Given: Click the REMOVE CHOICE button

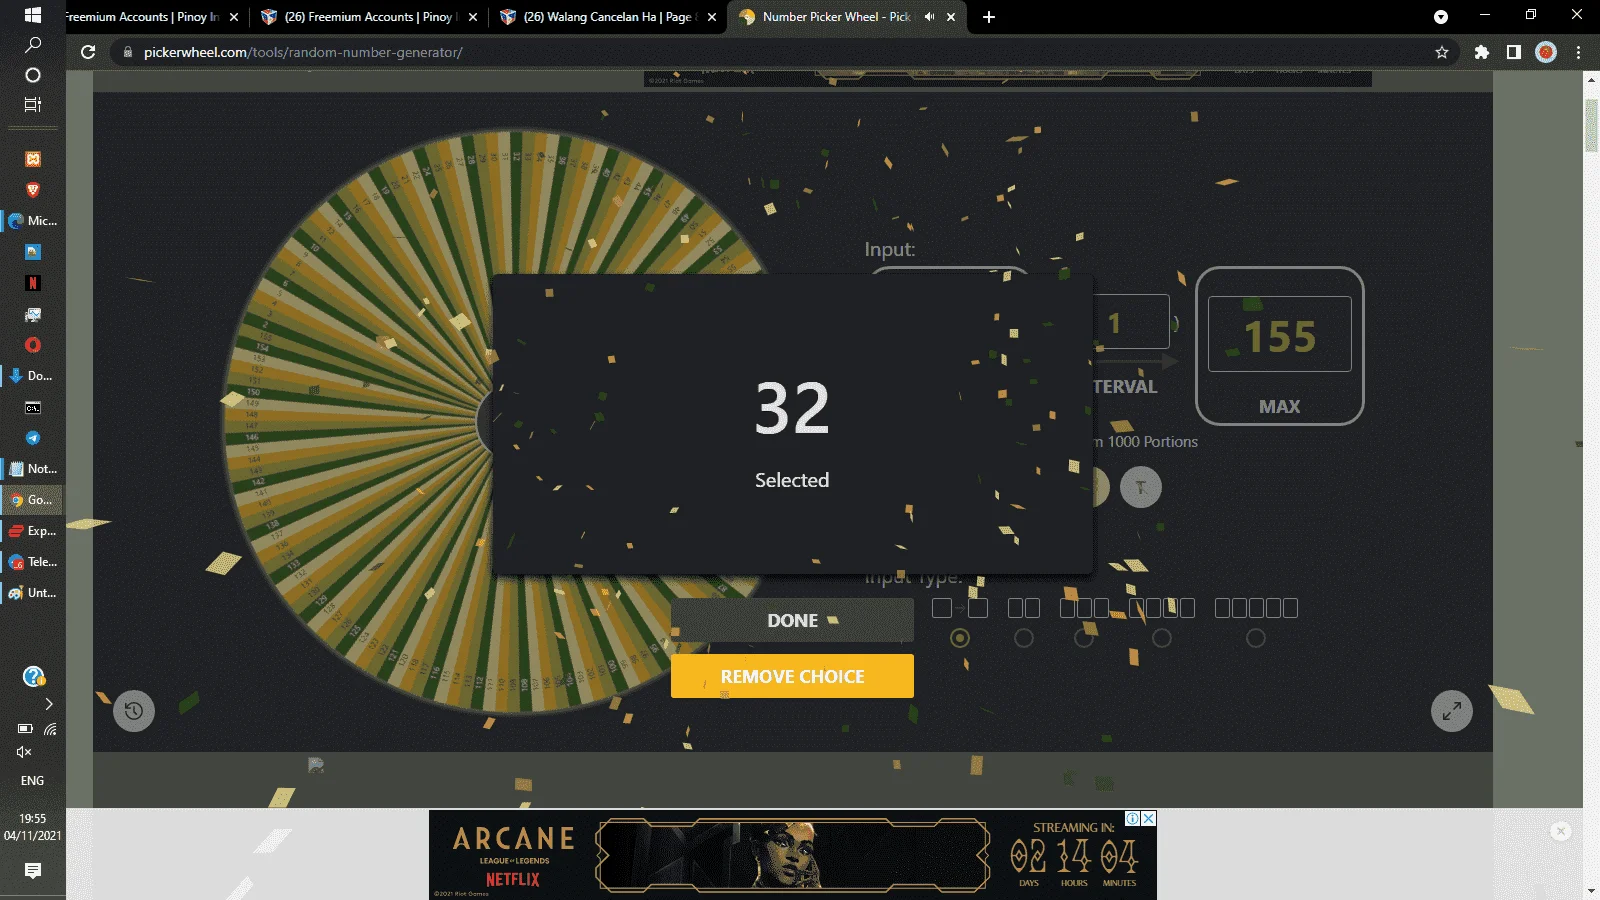Looking at the screenshot, I should [792, 676].
